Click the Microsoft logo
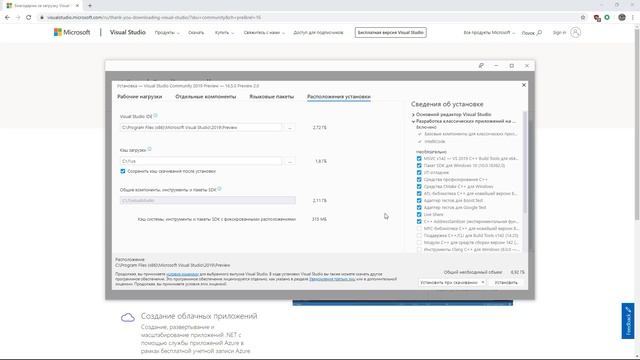Viewport: 640px width, 360px height. point(72,32)
